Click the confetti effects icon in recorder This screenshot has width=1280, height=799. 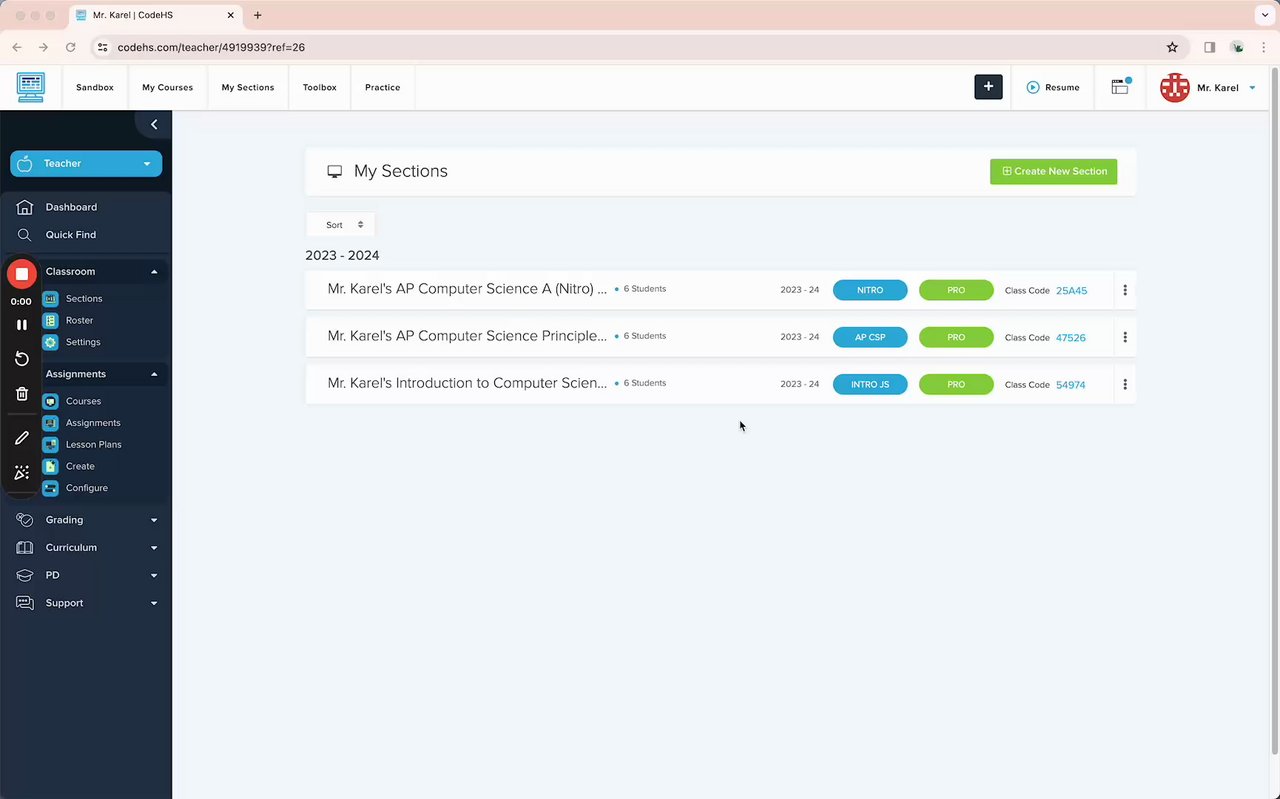pyautogui.click(x=22, y=472)
